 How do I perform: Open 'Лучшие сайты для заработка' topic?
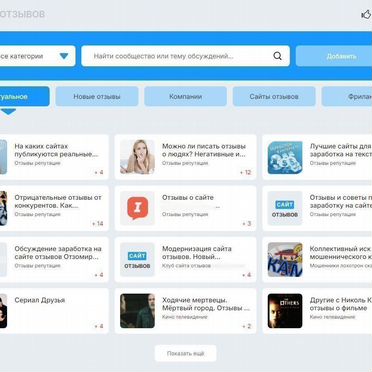pos(341,150)
